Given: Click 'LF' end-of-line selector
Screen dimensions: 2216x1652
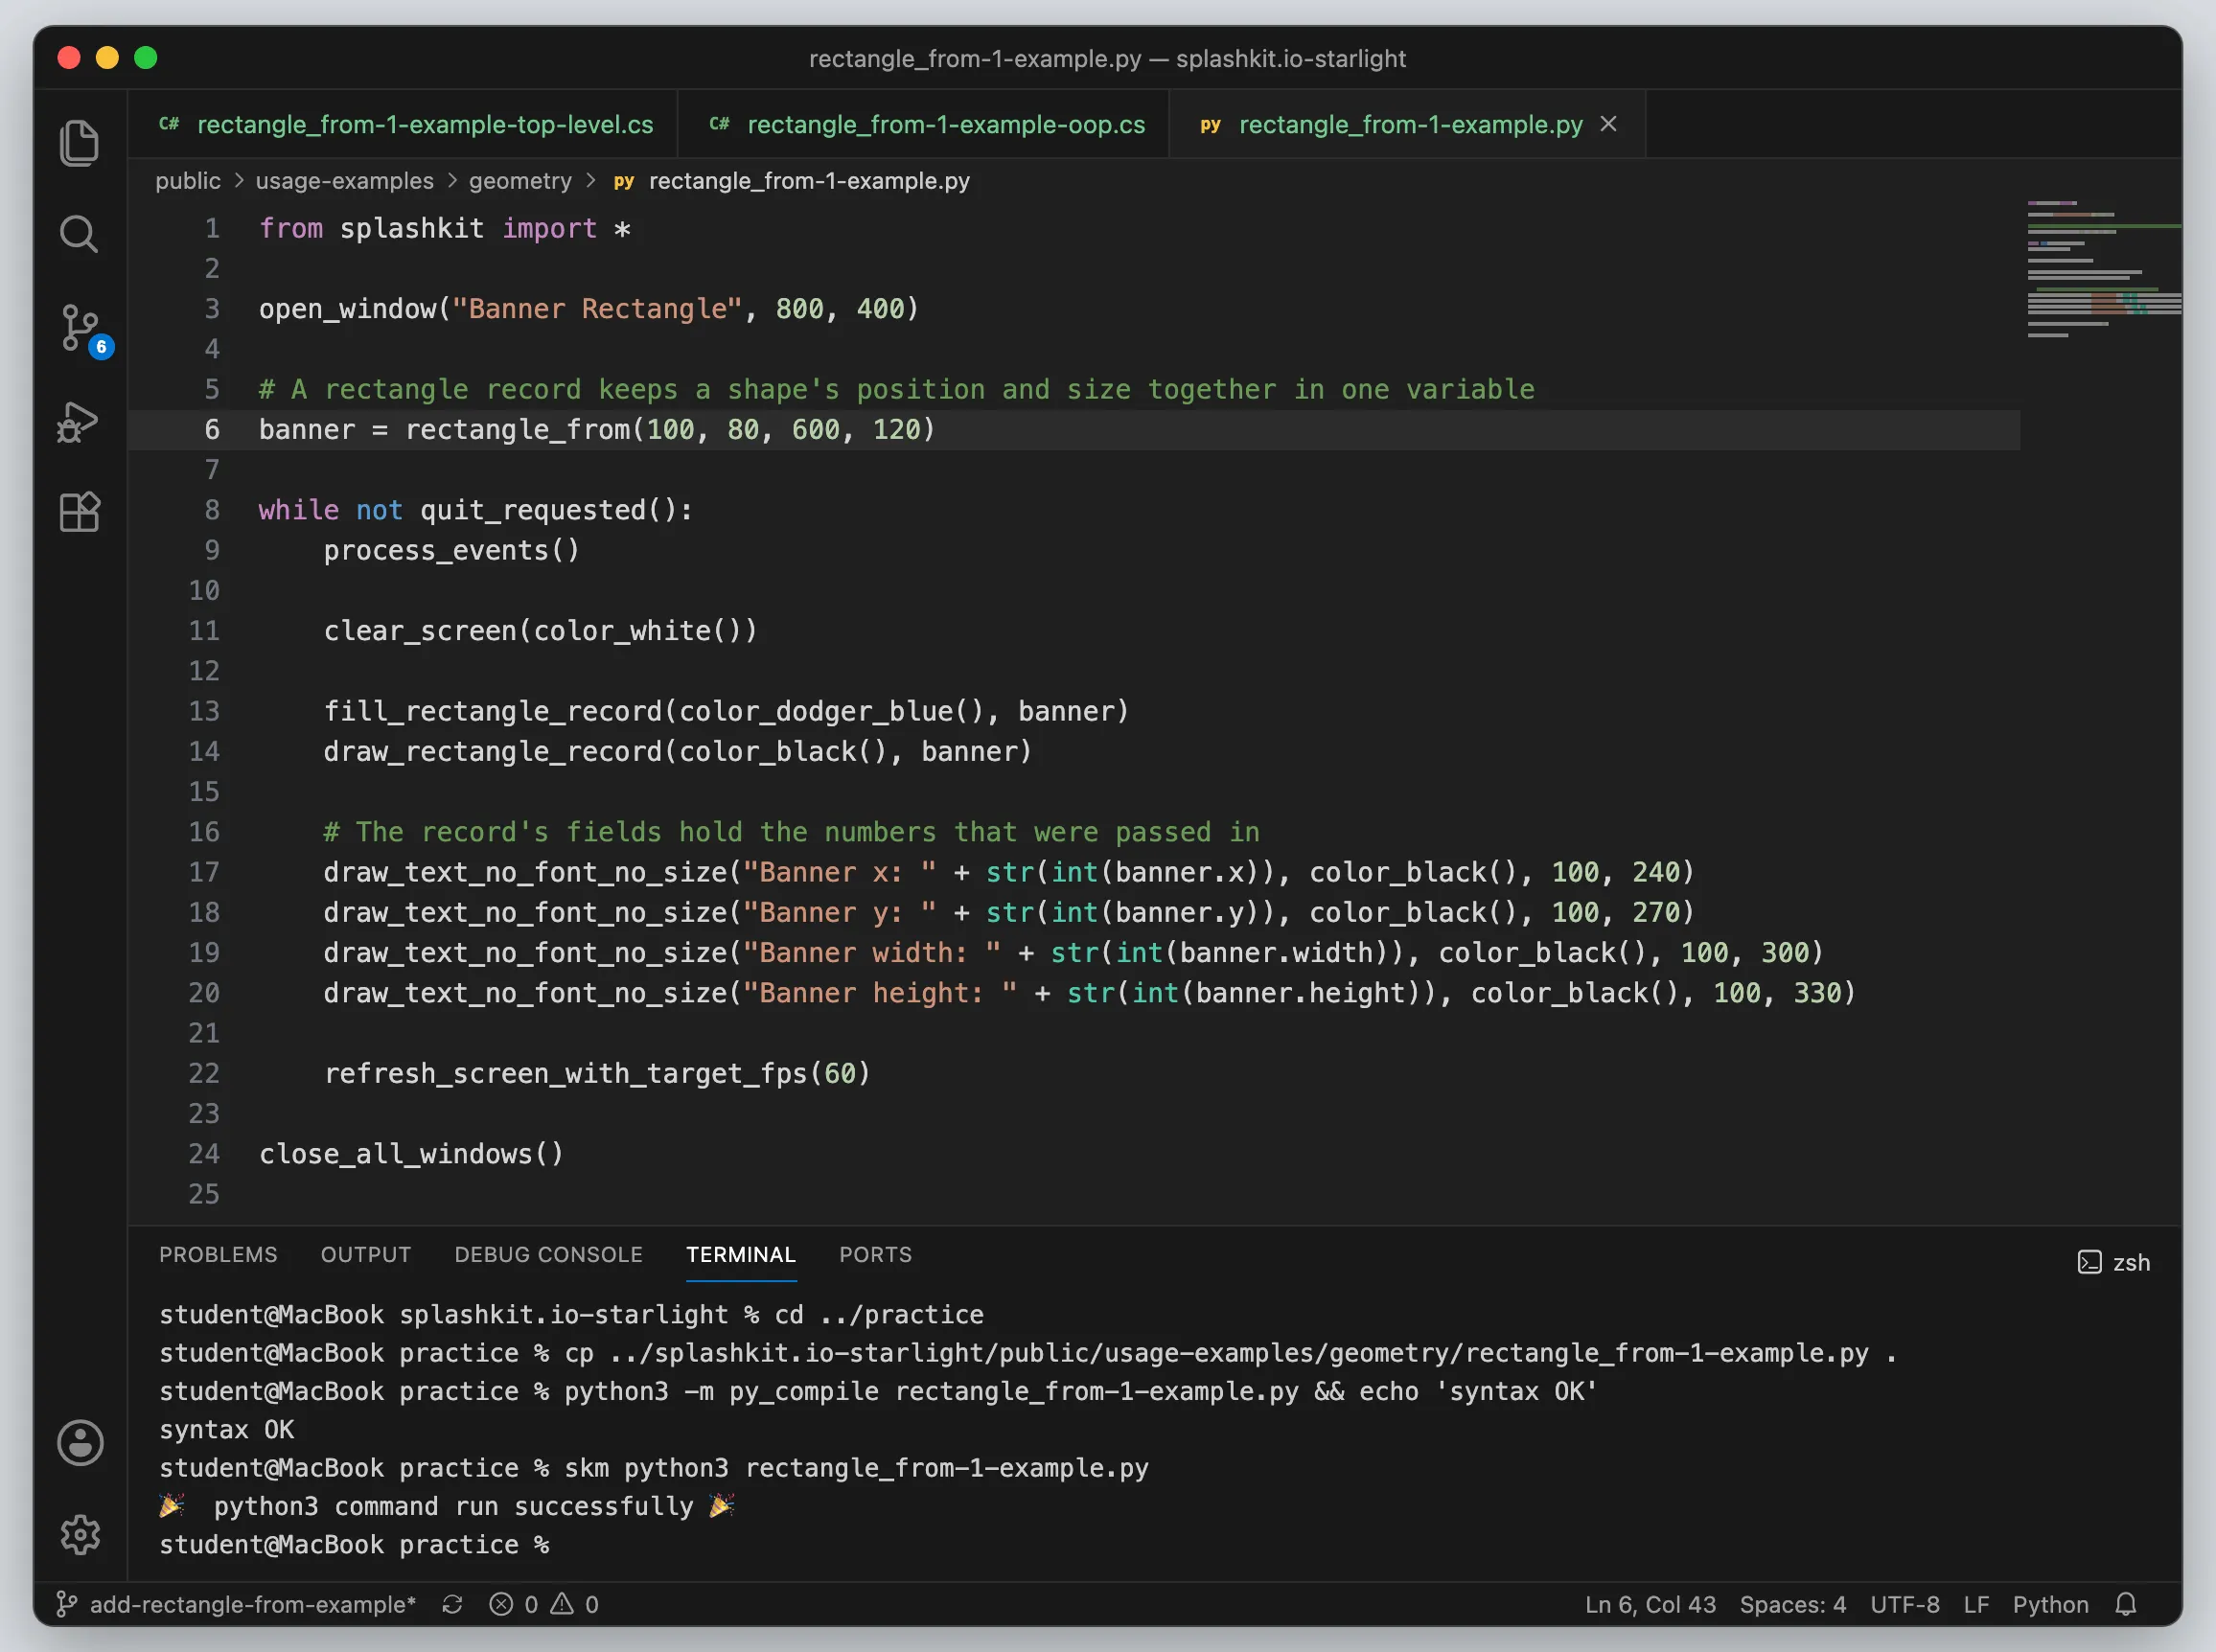Looking at the screenshot, I should tap(1976, 1604).
